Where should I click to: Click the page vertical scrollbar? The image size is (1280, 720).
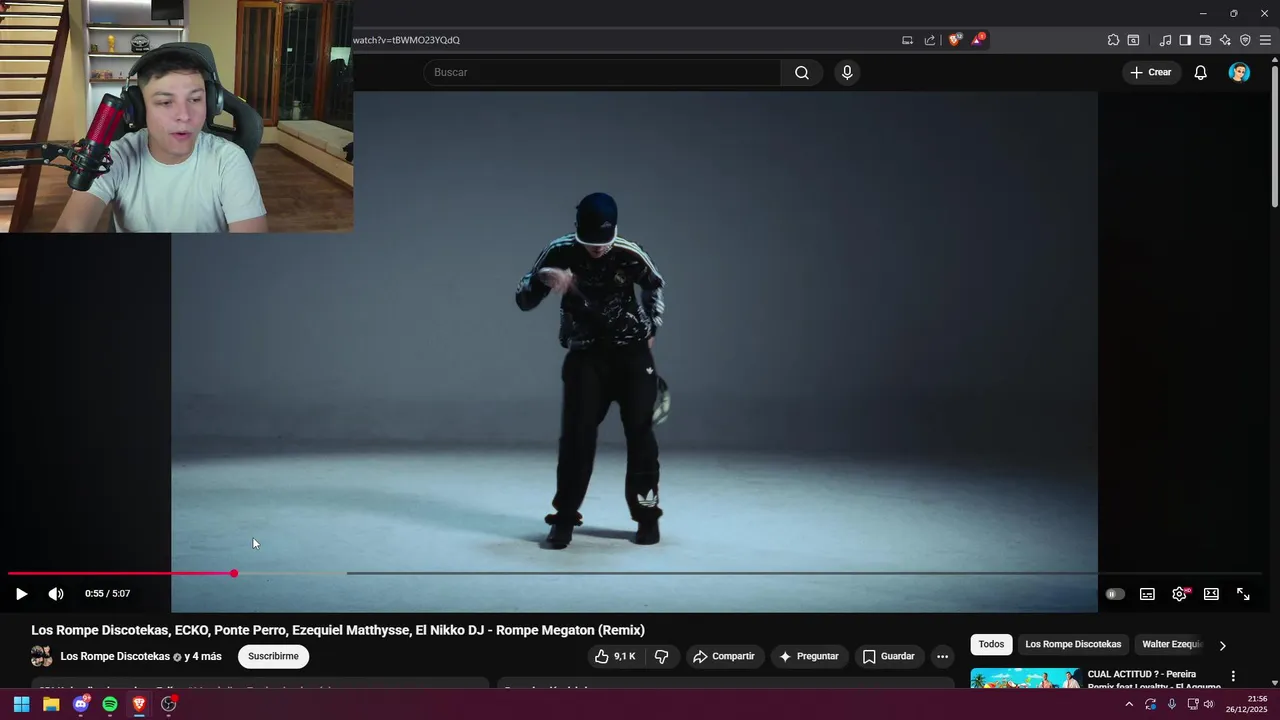1274,135
